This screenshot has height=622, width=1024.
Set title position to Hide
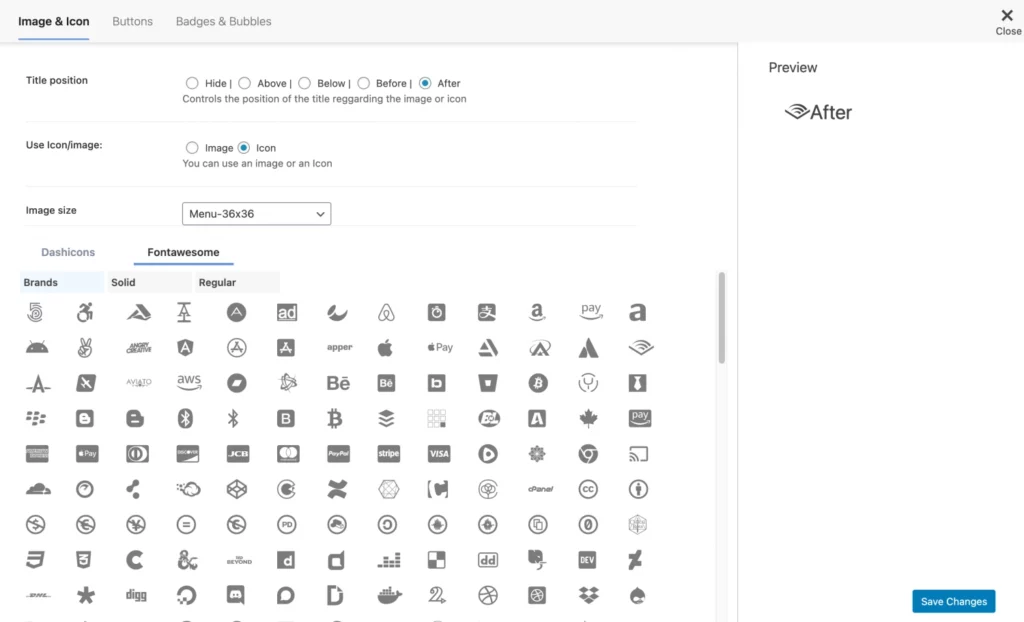click(191, 83)
